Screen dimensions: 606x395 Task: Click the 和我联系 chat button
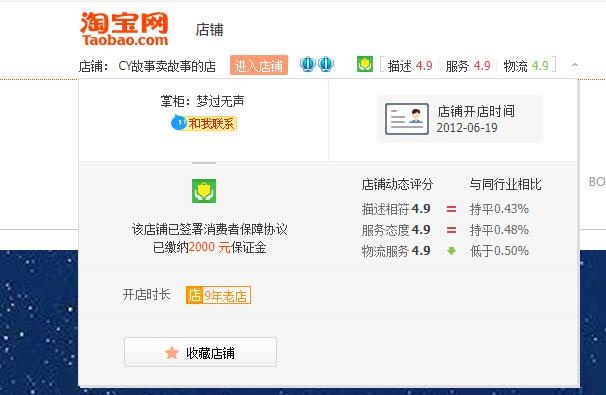pos(204,123)
